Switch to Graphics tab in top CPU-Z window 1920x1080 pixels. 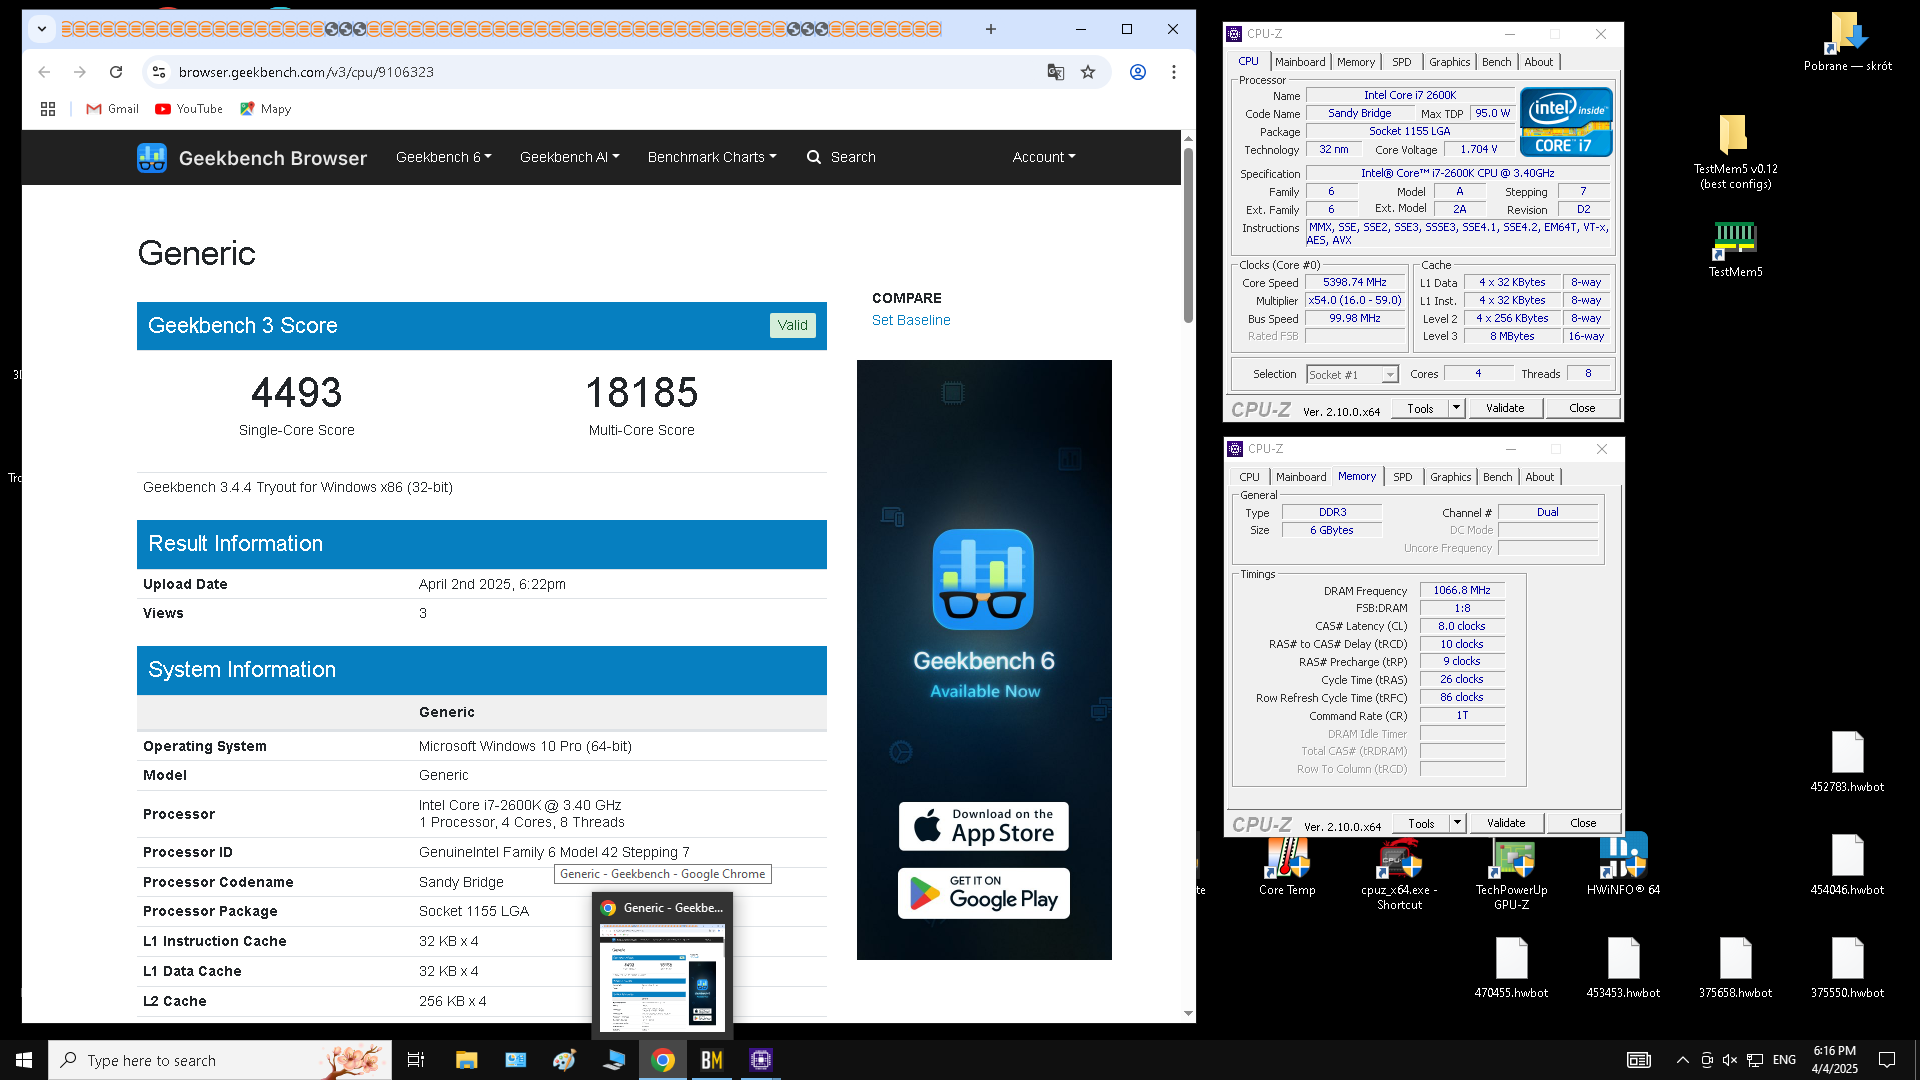pos(1449,62)
